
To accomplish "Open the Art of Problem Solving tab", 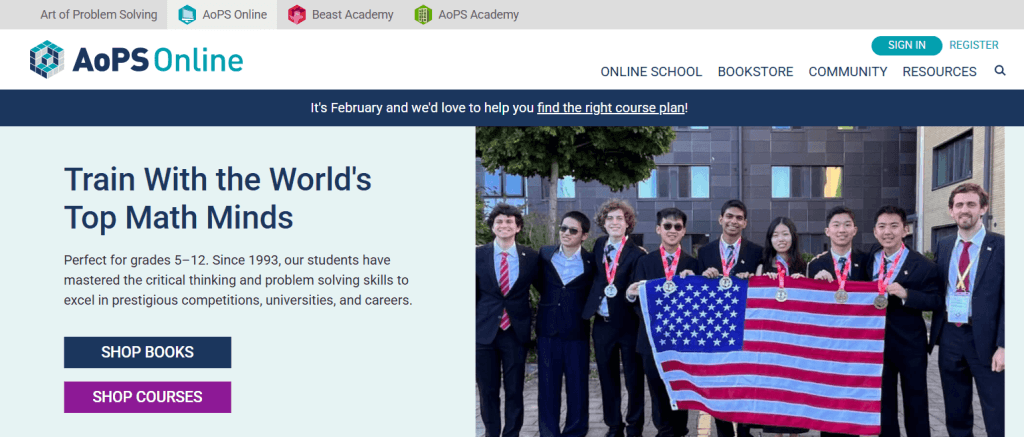I will pyautogui.click(x=99, y=14).
